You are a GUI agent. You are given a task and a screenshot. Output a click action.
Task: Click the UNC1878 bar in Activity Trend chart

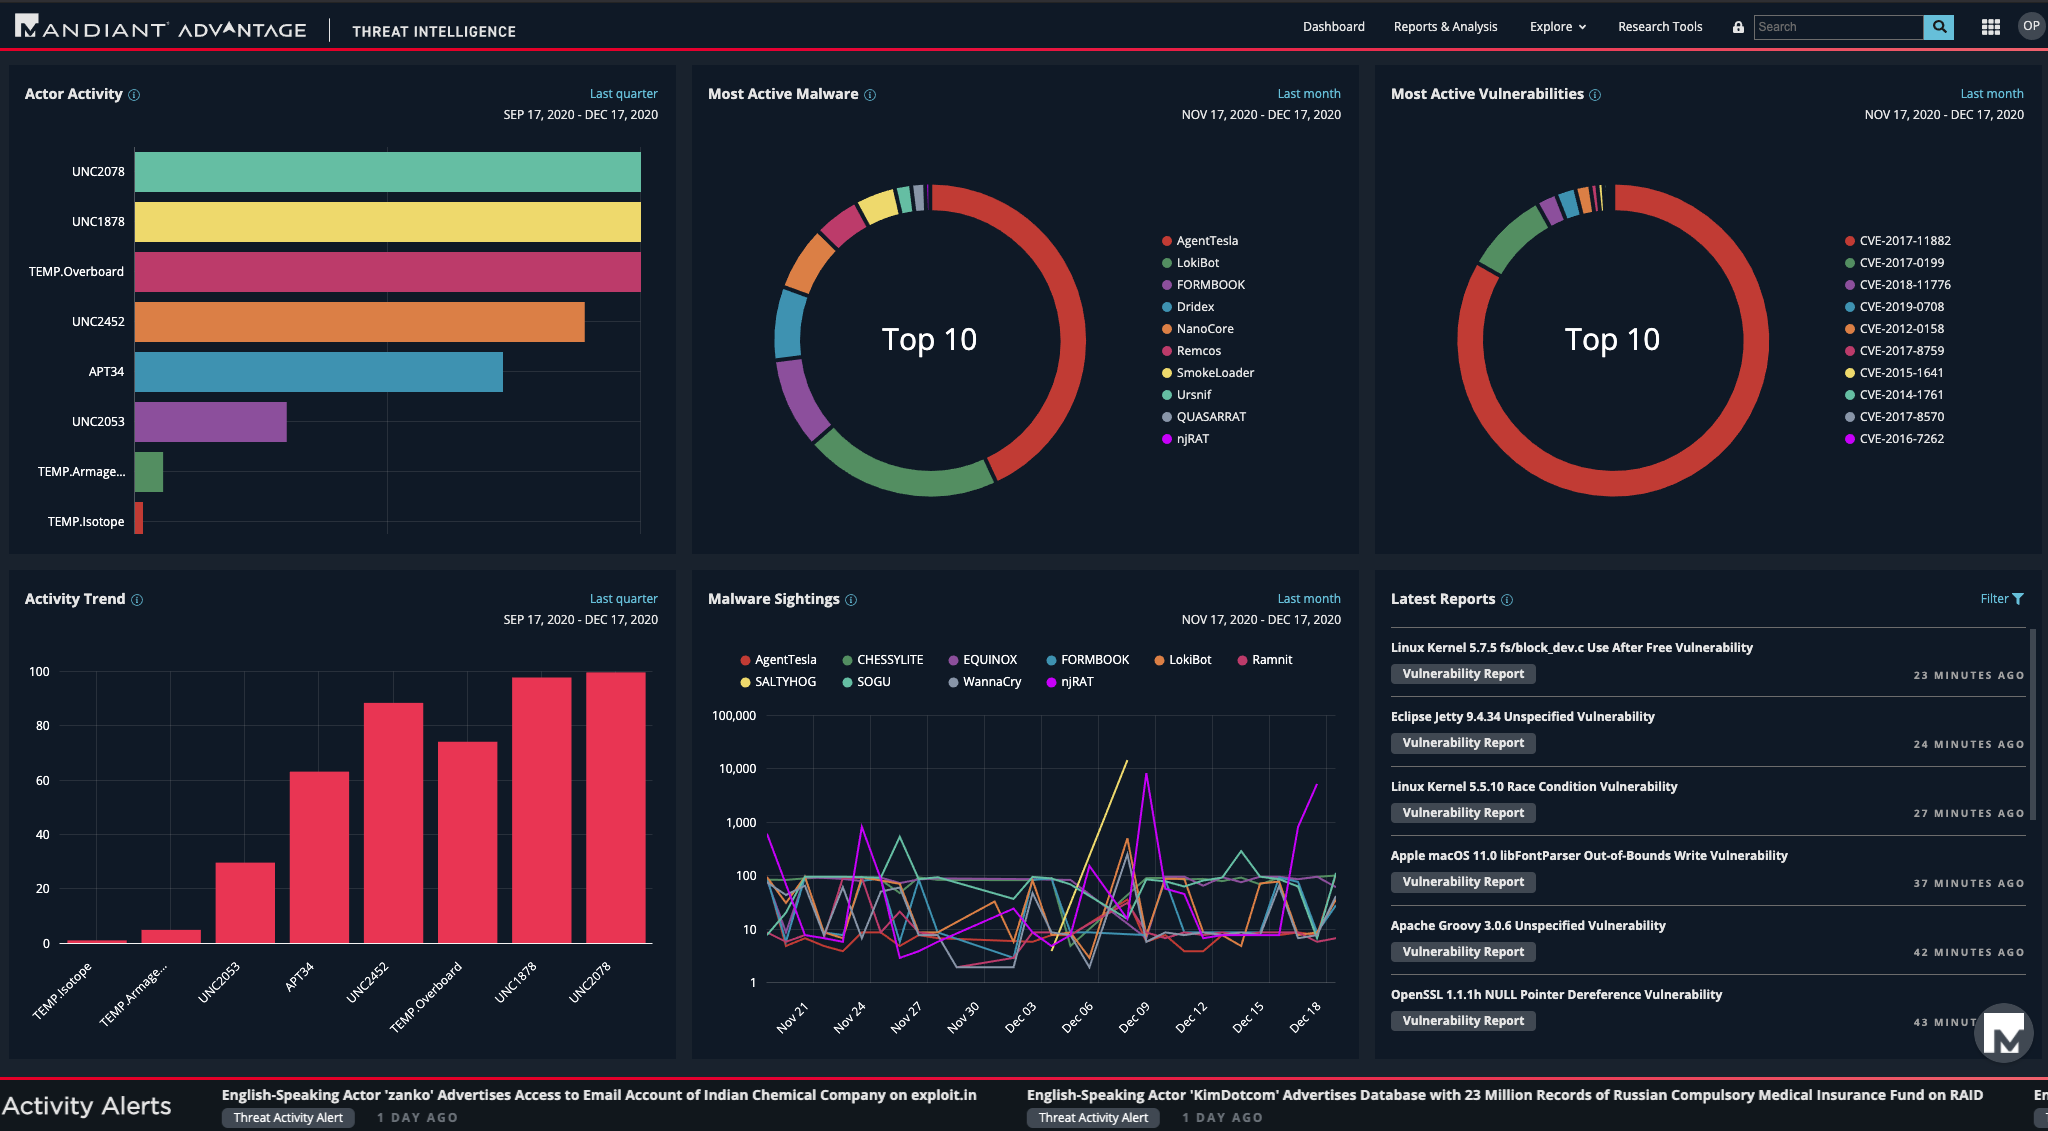click(541, 810)
